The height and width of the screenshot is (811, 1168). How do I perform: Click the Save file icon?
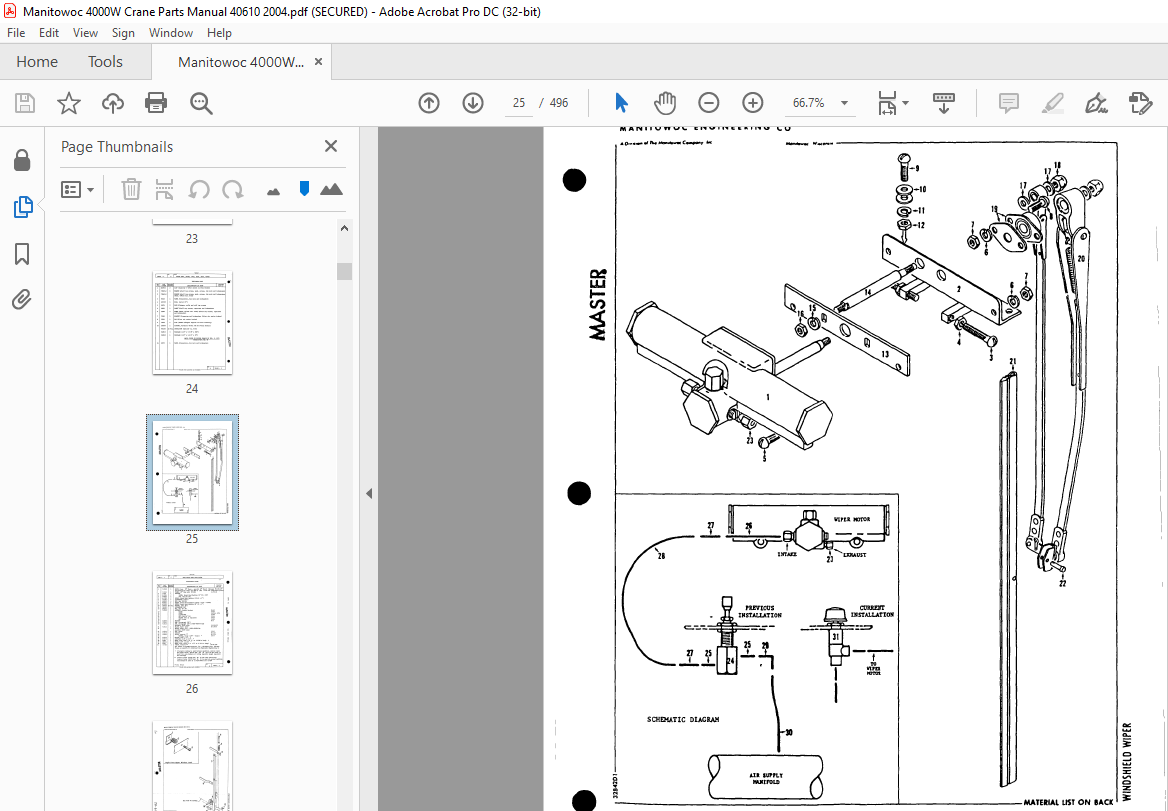point(25,103)
